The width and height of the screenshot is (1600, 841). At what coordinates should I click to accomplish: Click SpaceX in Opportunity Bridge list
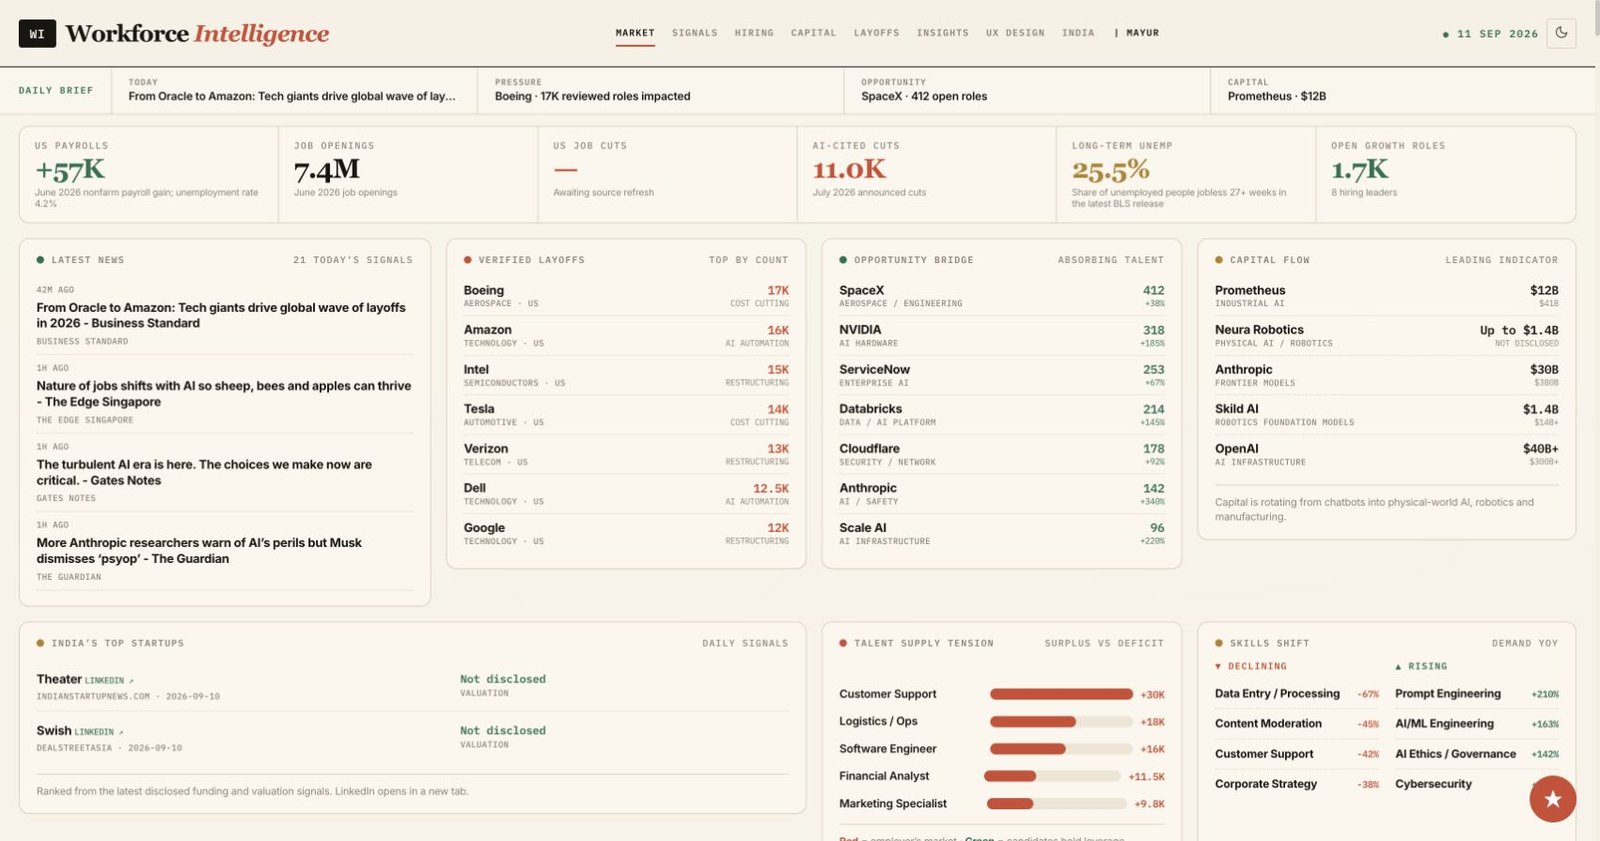pyautogui.click(x=1002, y=296)
